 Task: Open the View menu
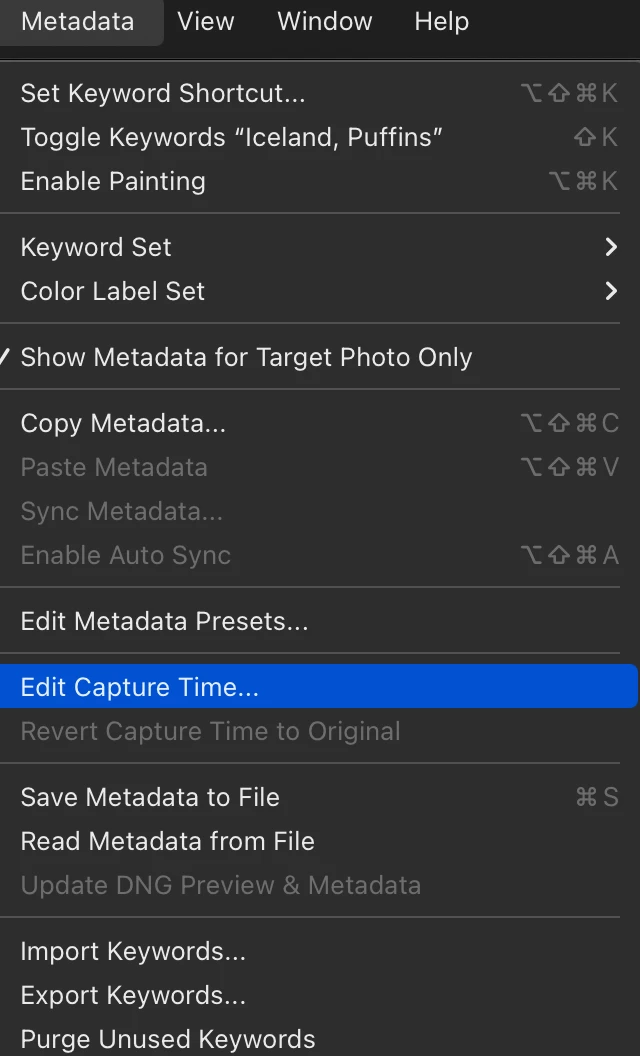click(x=206, y=21)
